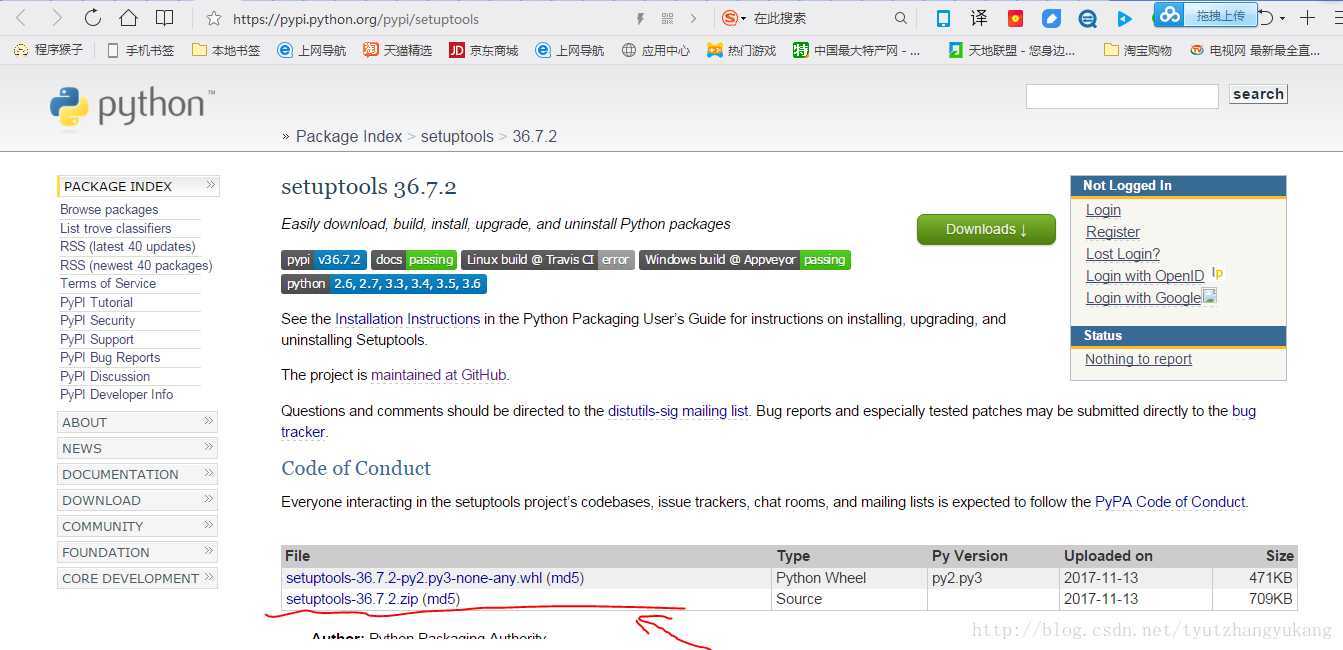Open the Installation Instructions link
This screenshot has height=650, width=1343.
pos(407,319)
